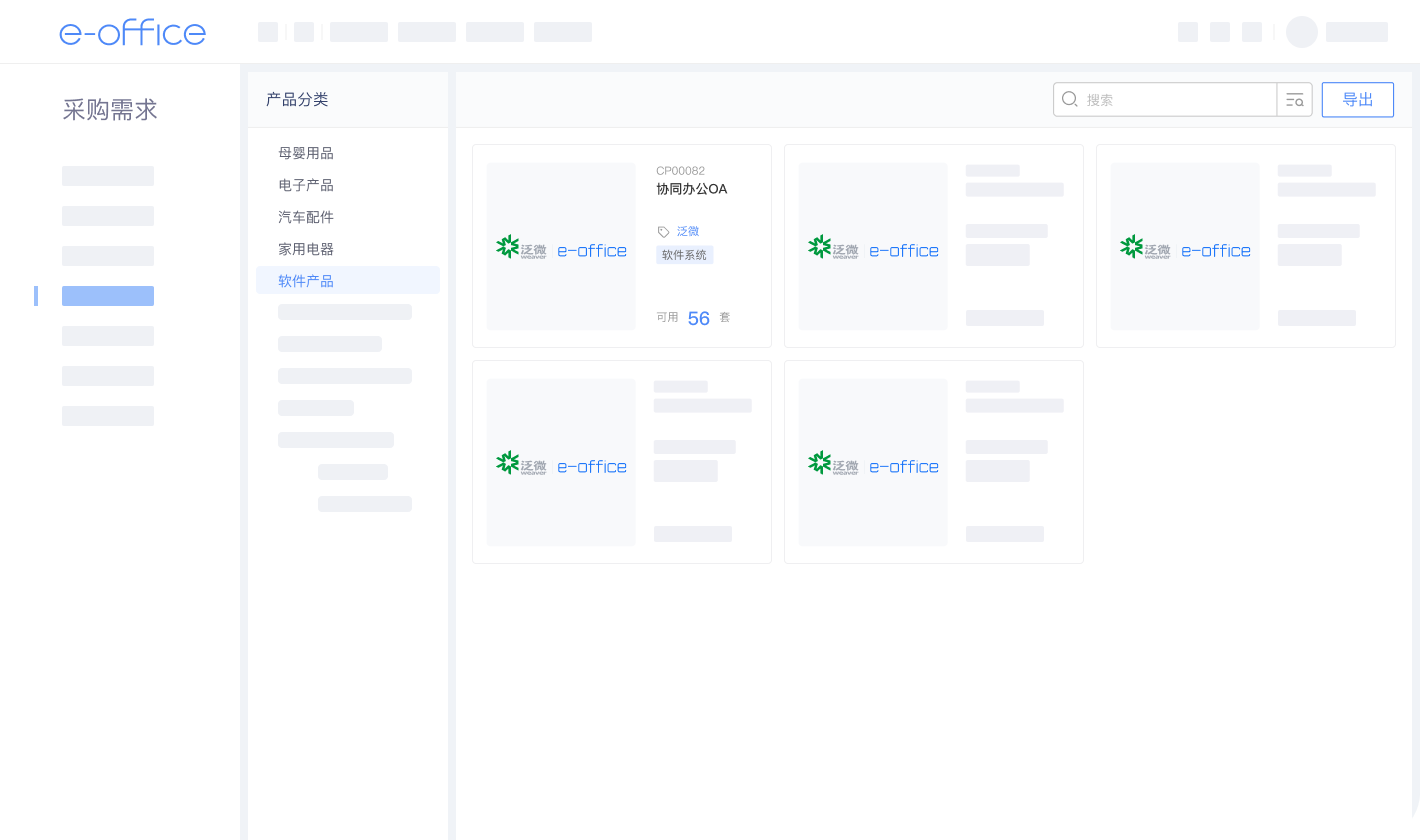Select 电子产品 category

(x=306, y=185)
